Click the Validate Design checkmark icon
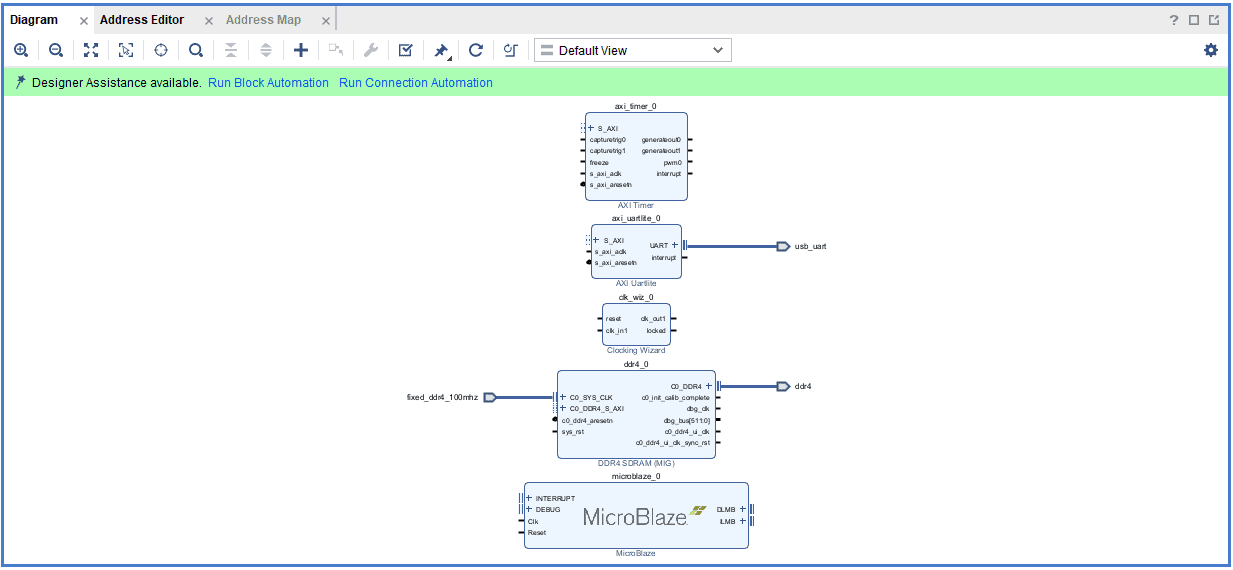This screenshot has width=1233, height=570. [x=405, y=50]
